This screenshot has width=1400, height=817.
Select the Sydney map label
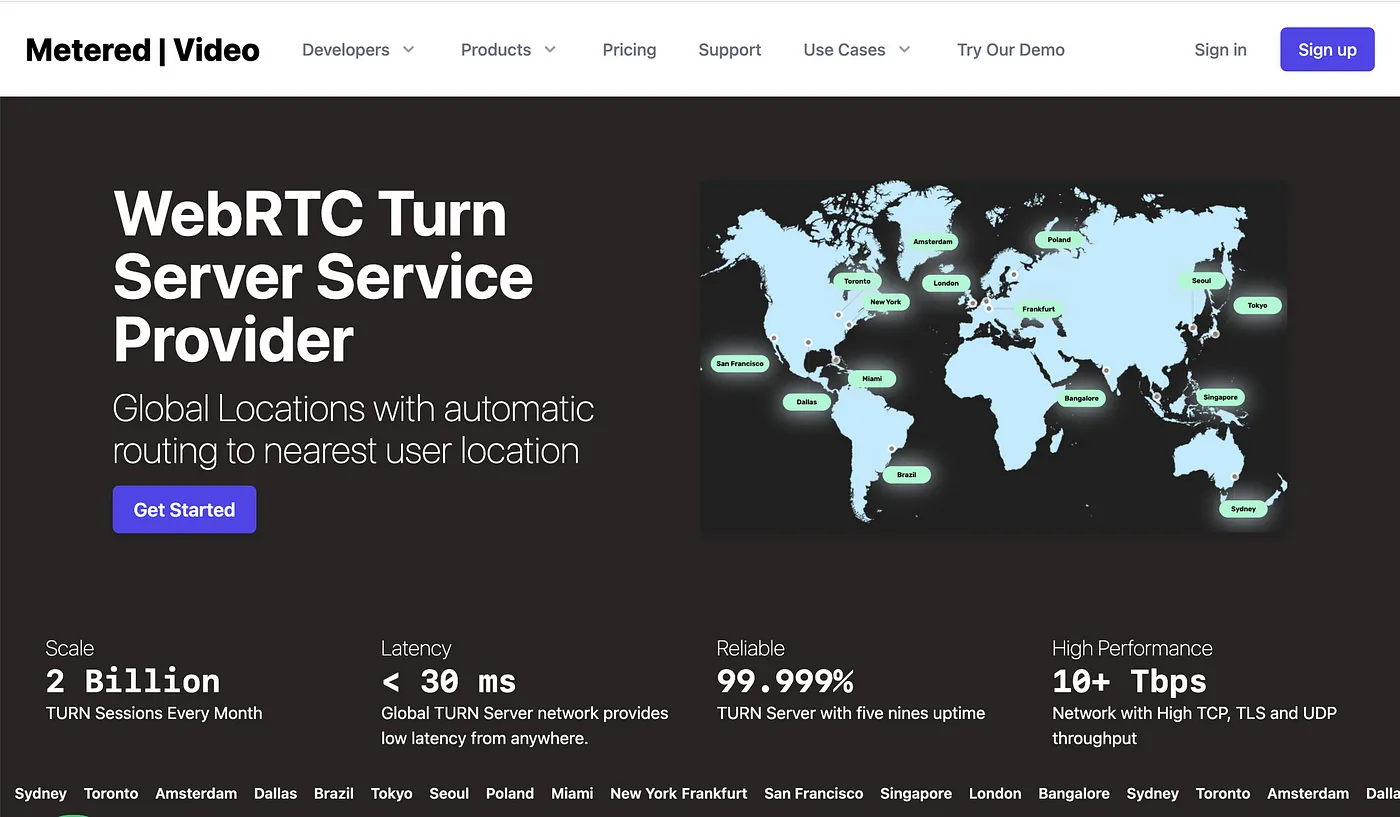click(x=1243, y=509)
